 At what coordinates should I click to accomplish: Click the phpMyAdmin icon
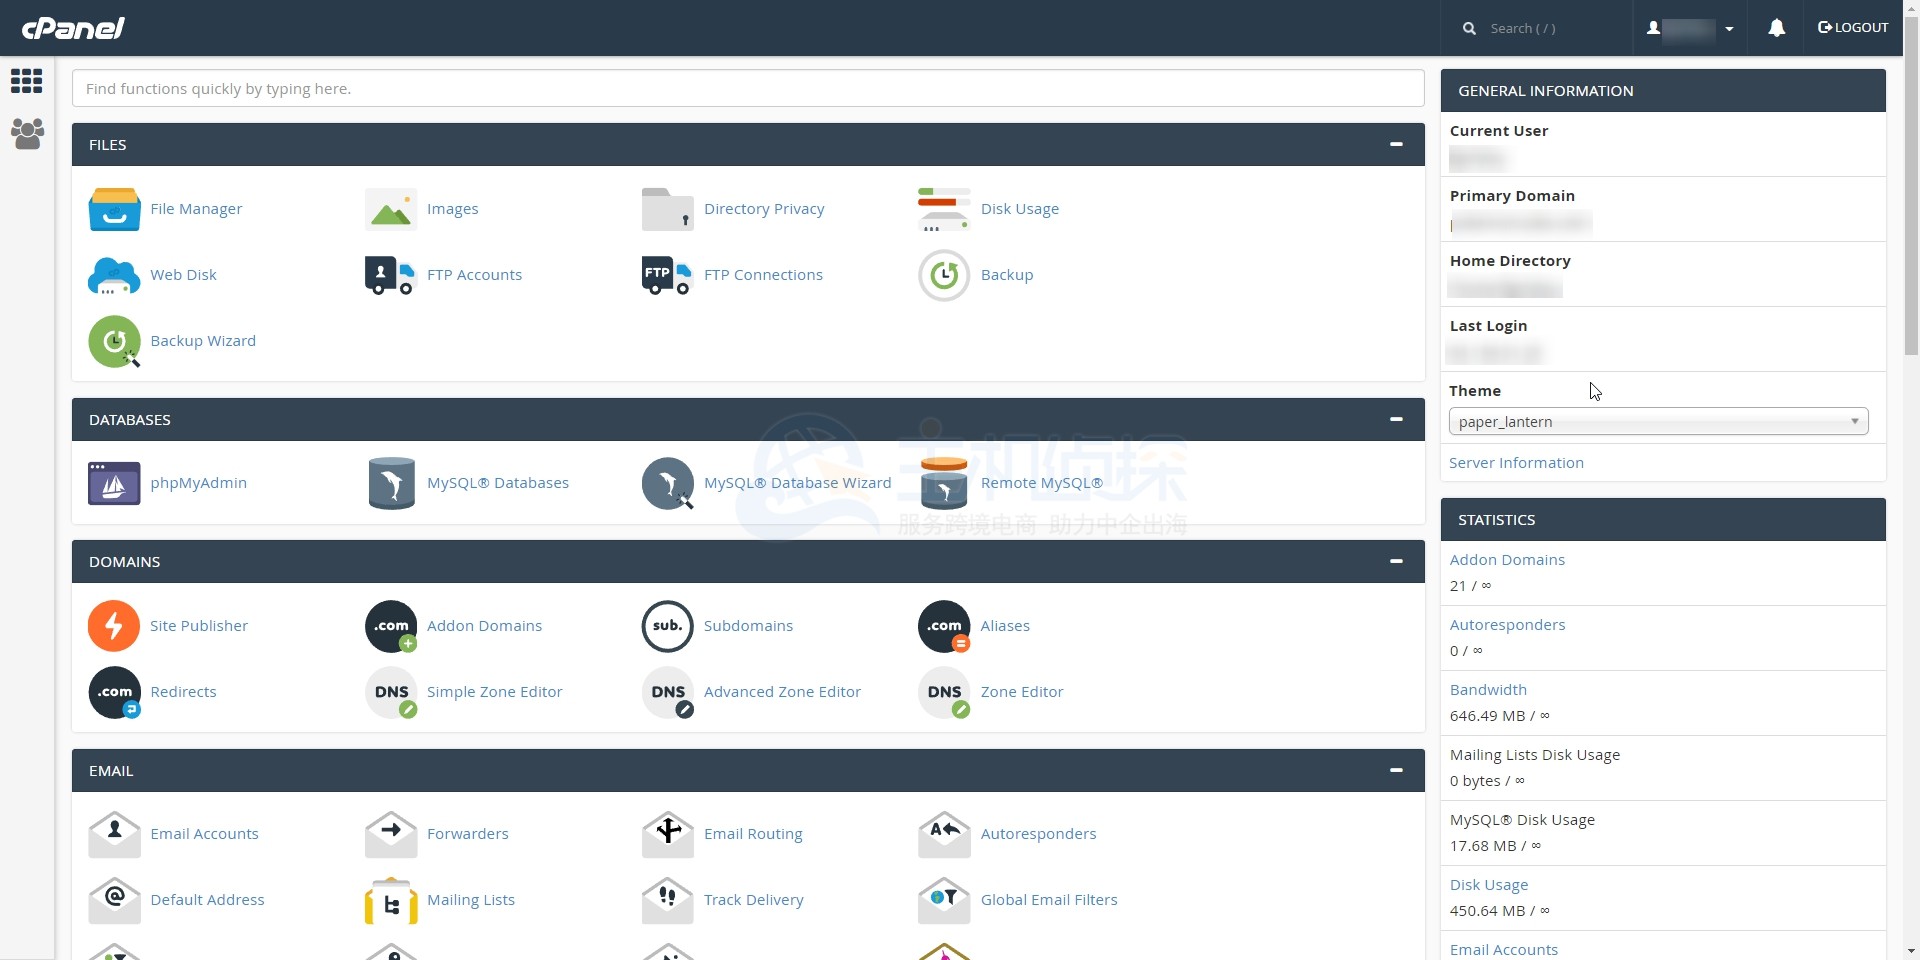point(114,483)
